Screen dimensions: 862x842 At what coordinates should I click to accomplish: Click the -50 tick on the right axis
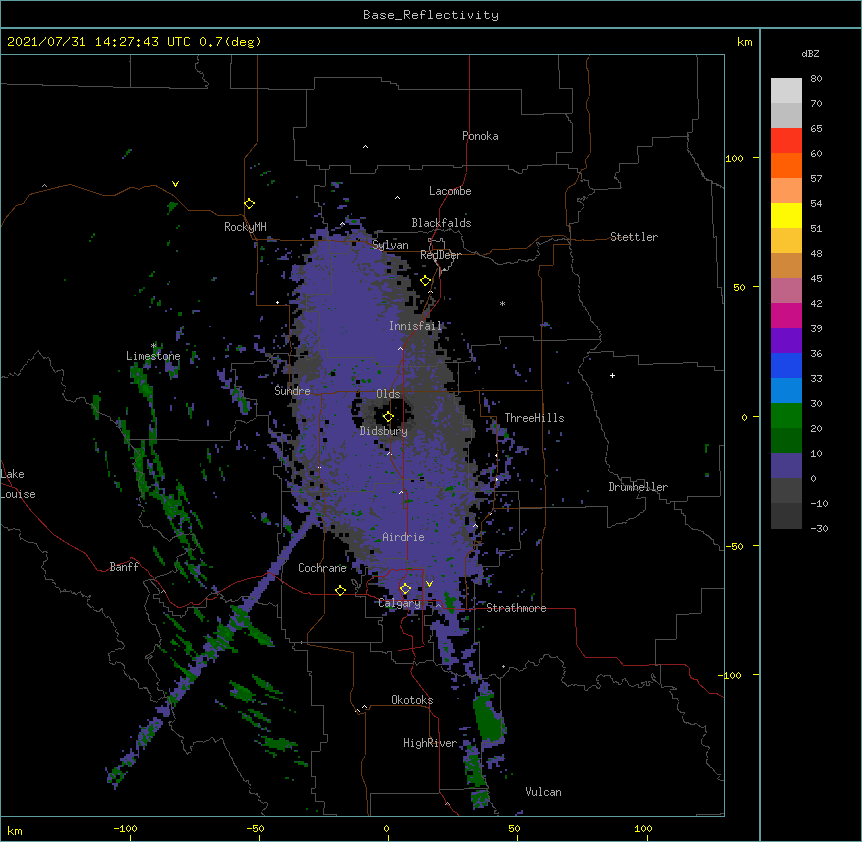(734, 546)
